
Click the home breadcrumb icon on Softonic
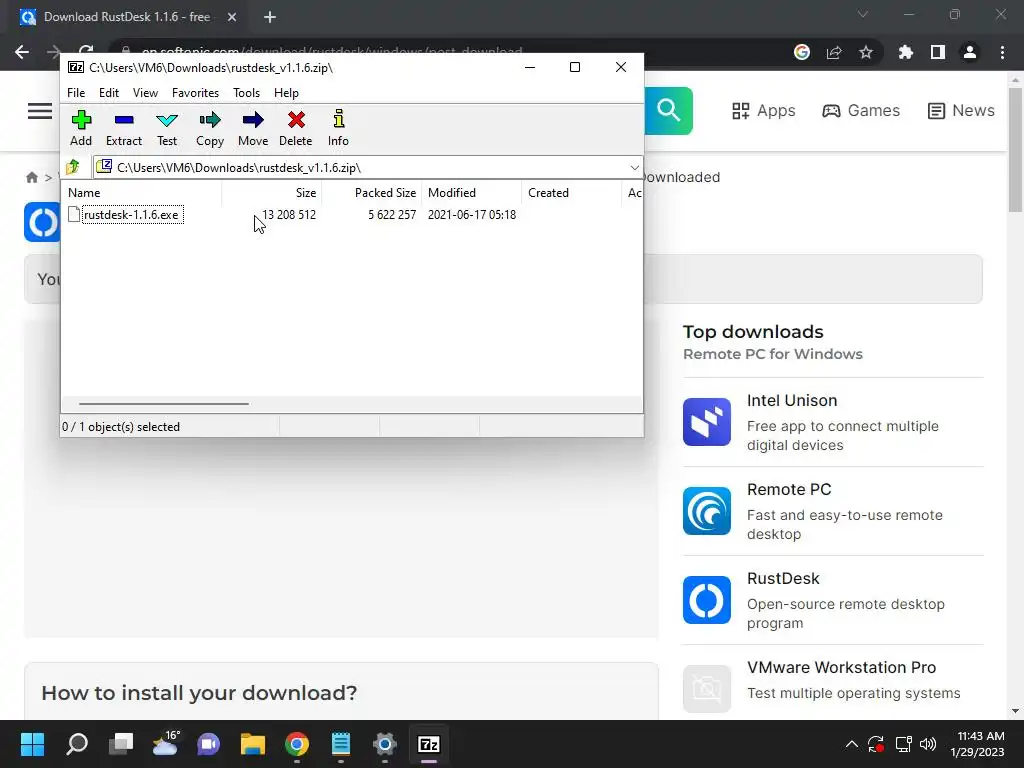32,178
